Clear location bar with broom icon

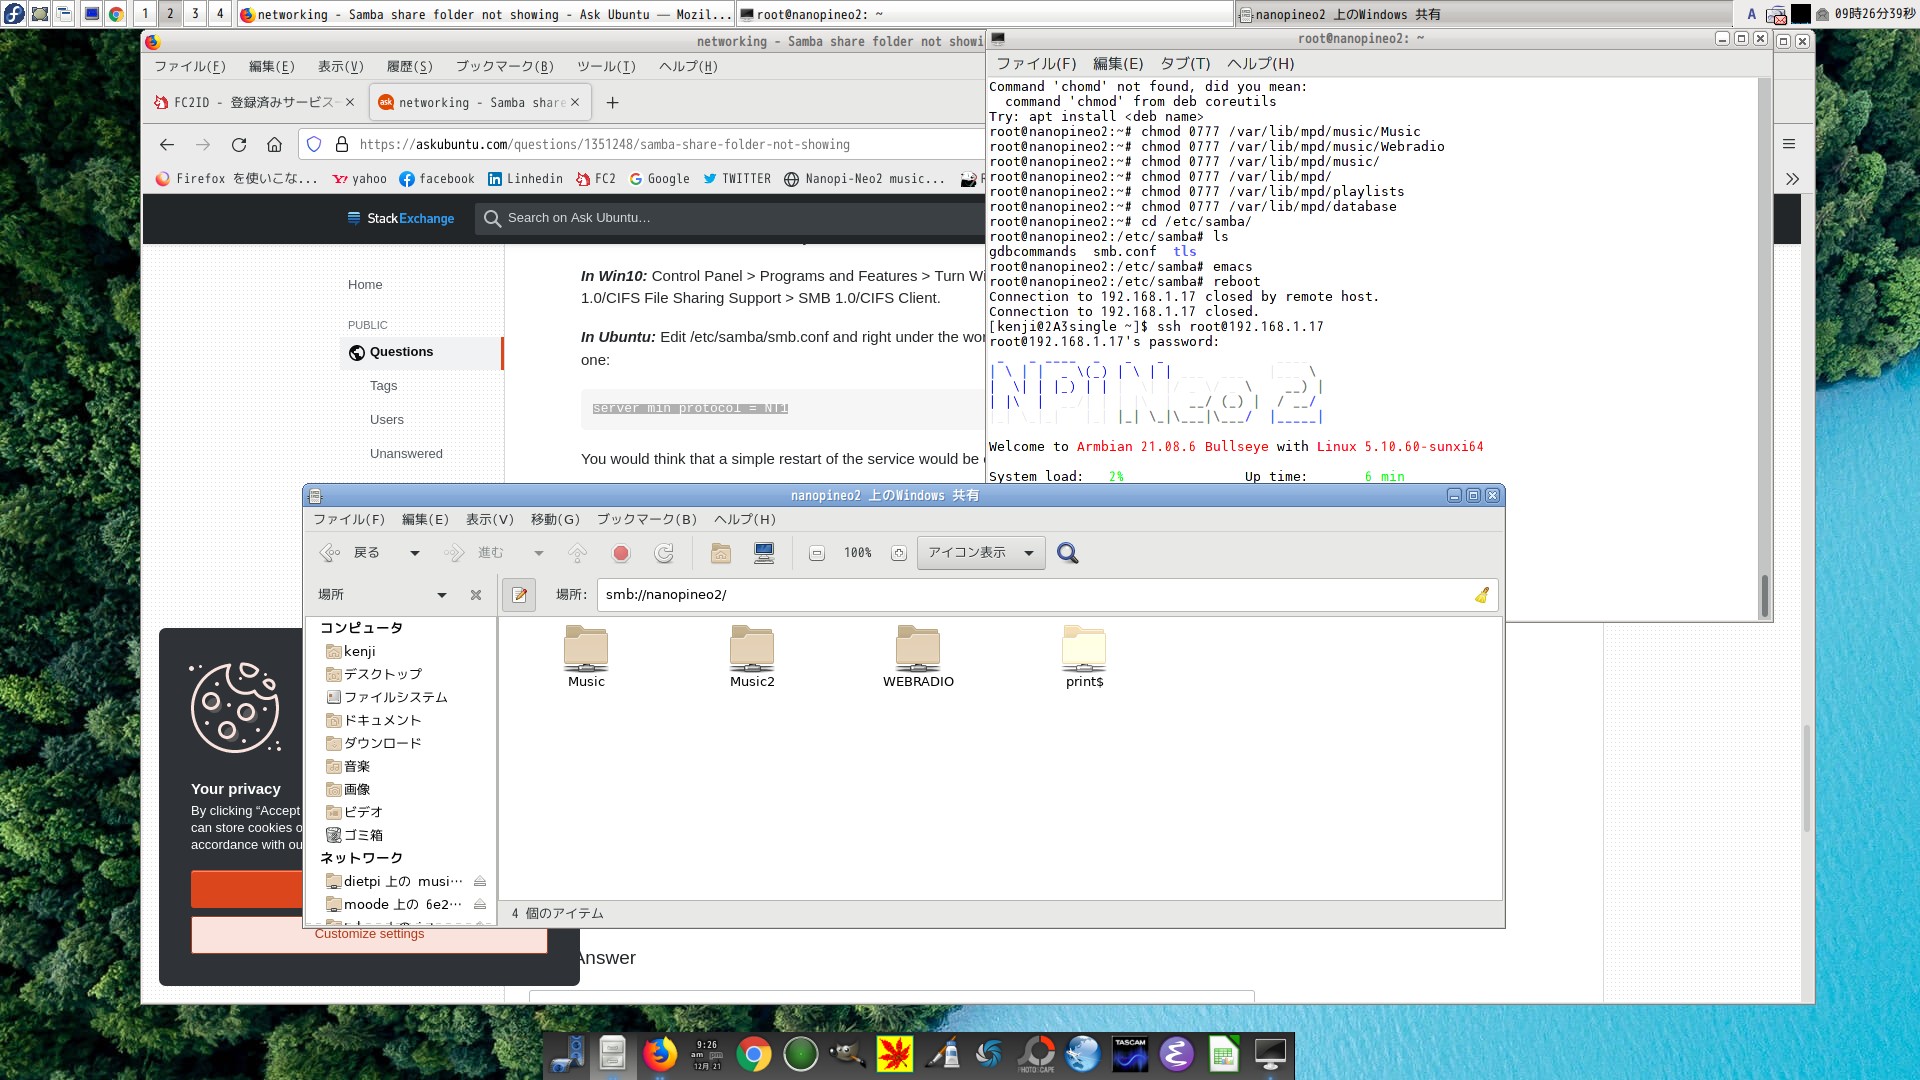tap(1482, 595)
